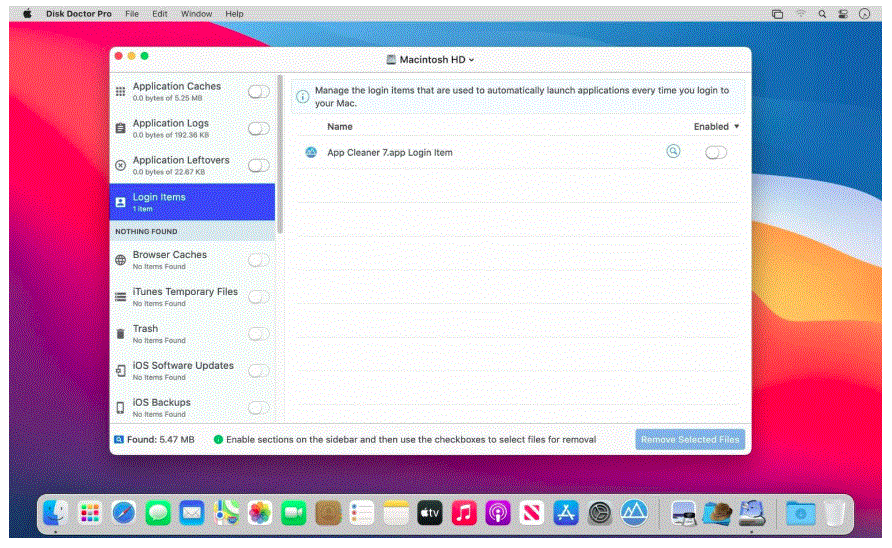The height and width of the screenshot is (548, 892).
Task: Select the Application Logs sidebar row label
Action: pos(171,123)
